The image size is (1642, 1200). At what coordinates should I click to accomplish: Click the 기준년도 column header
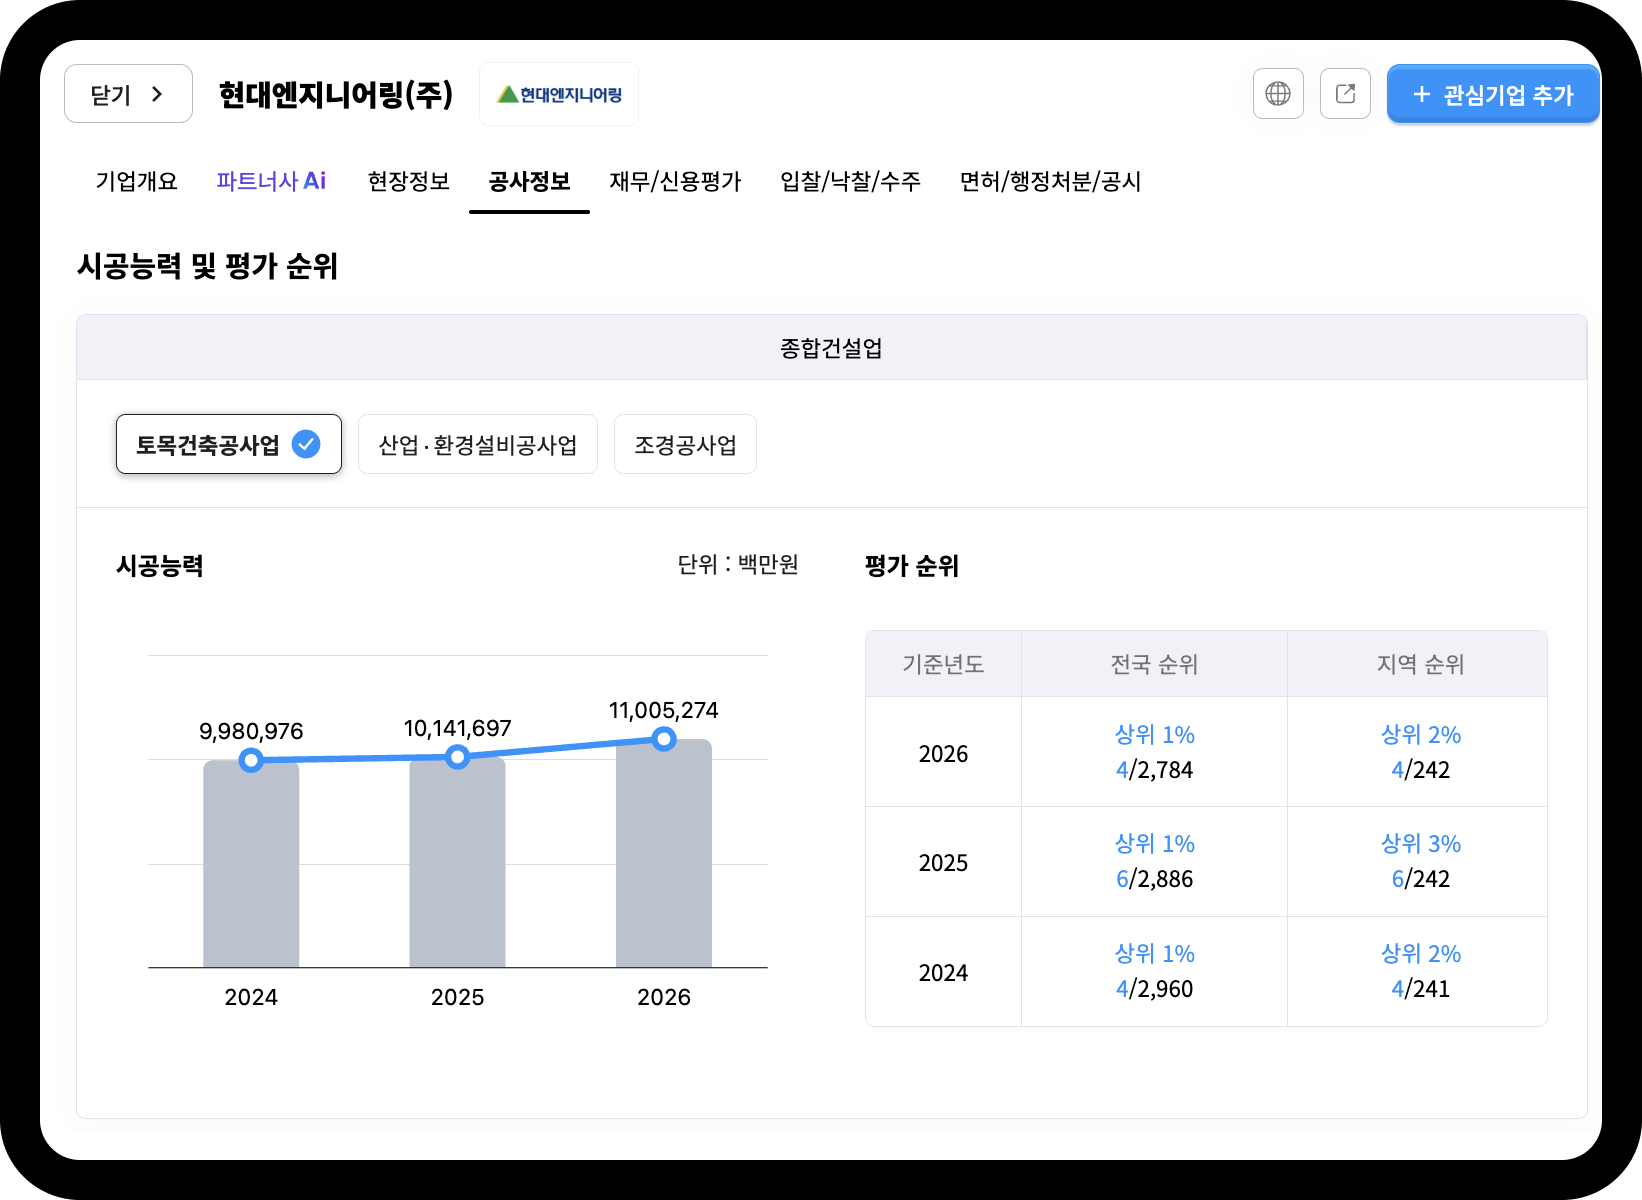pos(943,664)
